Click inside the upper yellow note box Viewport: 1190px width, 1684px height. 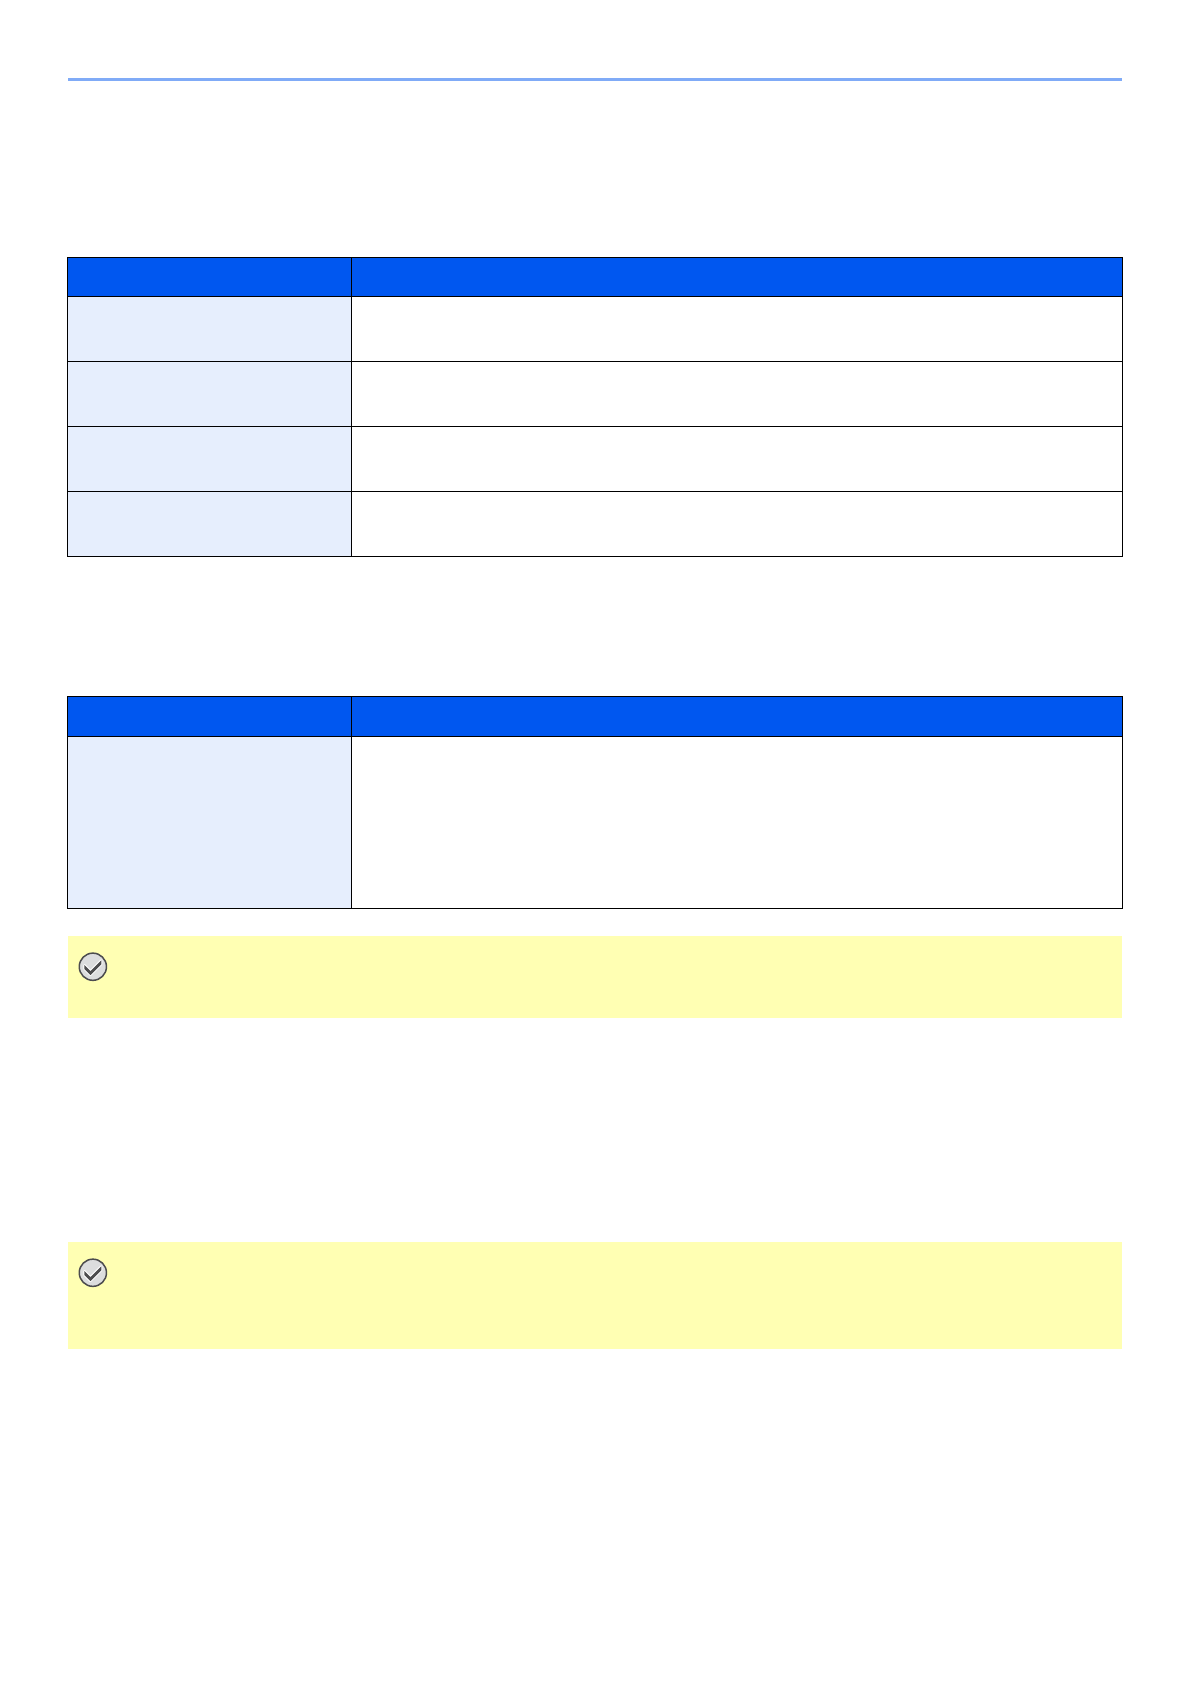600,977
